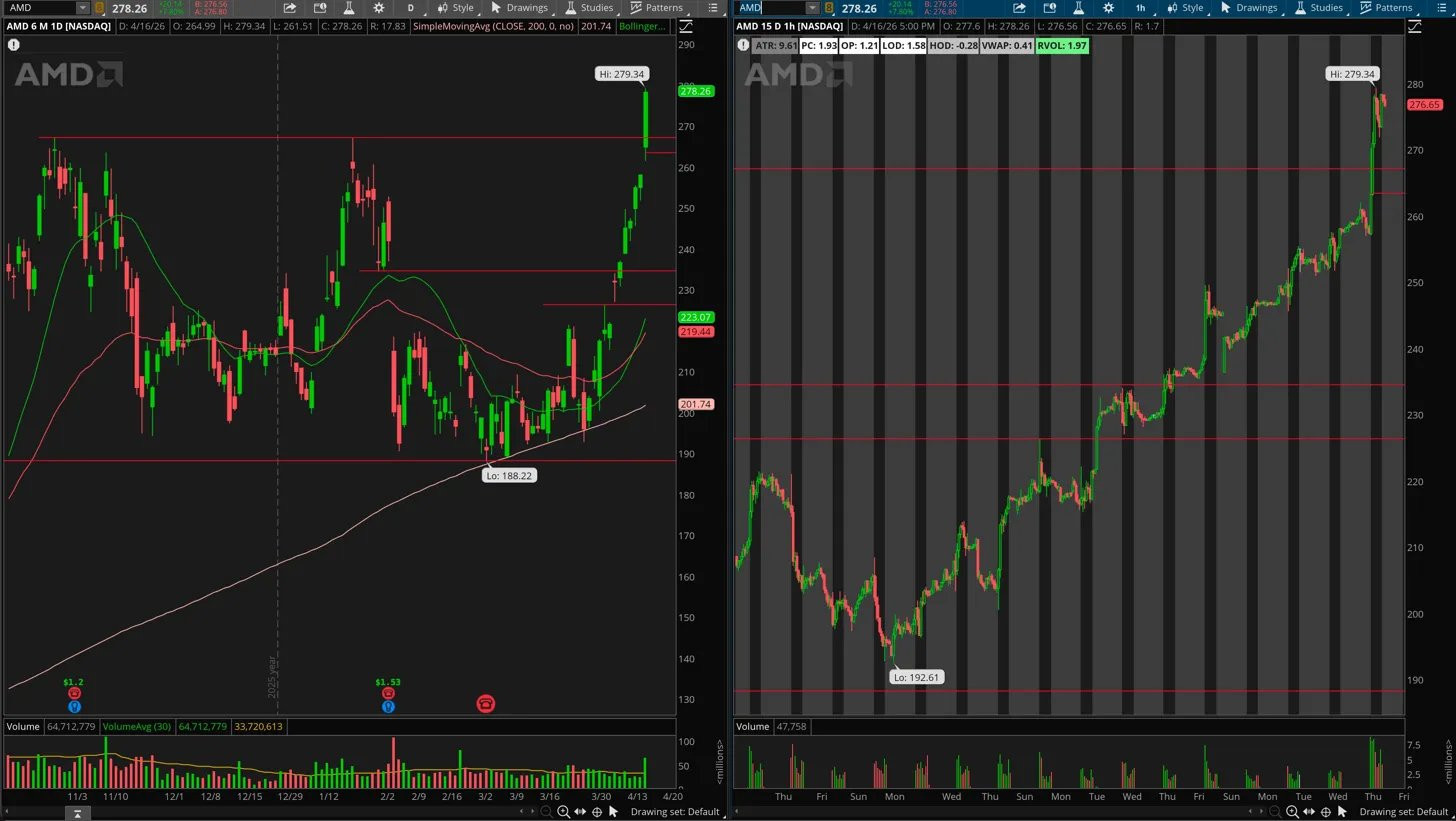Click the crosshair icon in the left chart footer
1456x821 pixels.
click(x=597, y=812)
